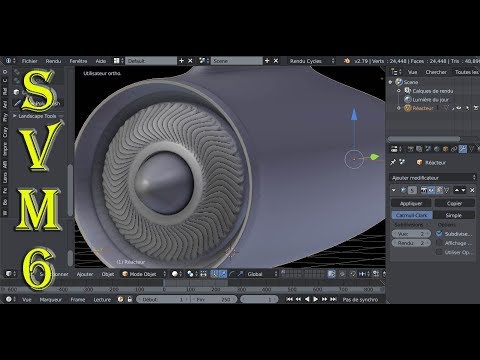The height and width of the screenshot is (360, 480).
Task: Click the Appliquer button
Action: 411,203
